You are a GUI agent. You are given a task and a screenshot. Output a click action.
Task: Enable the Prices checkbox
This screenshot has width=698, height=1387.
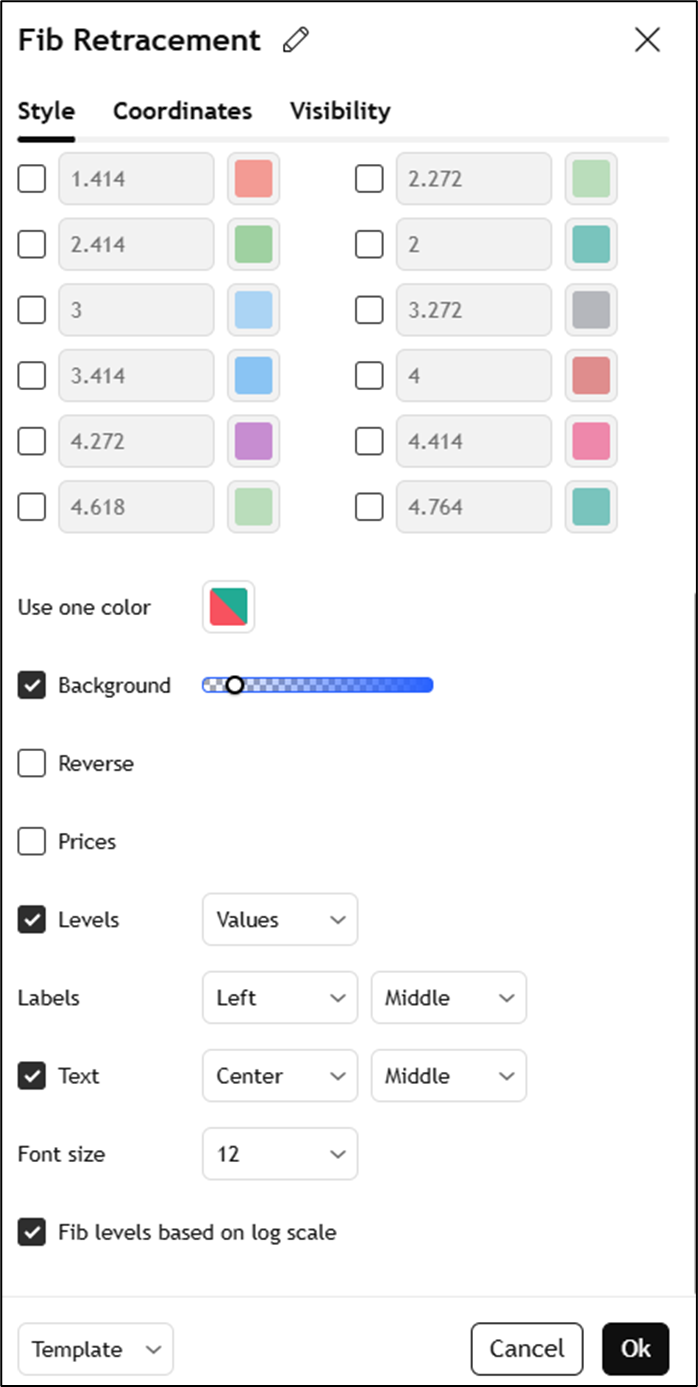click(x=32, y=842)
